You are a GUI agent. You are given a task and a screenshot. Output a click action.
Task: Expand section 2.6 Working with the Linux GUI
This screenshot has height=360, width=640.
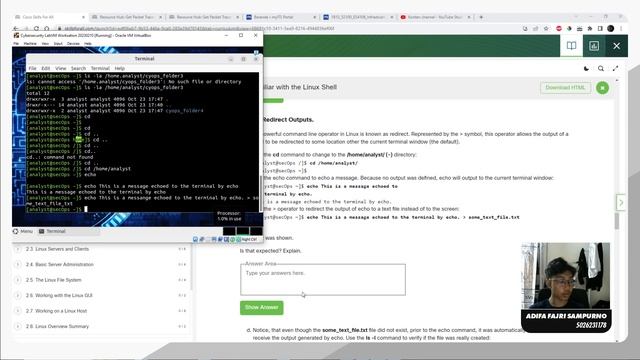(18, 296)
